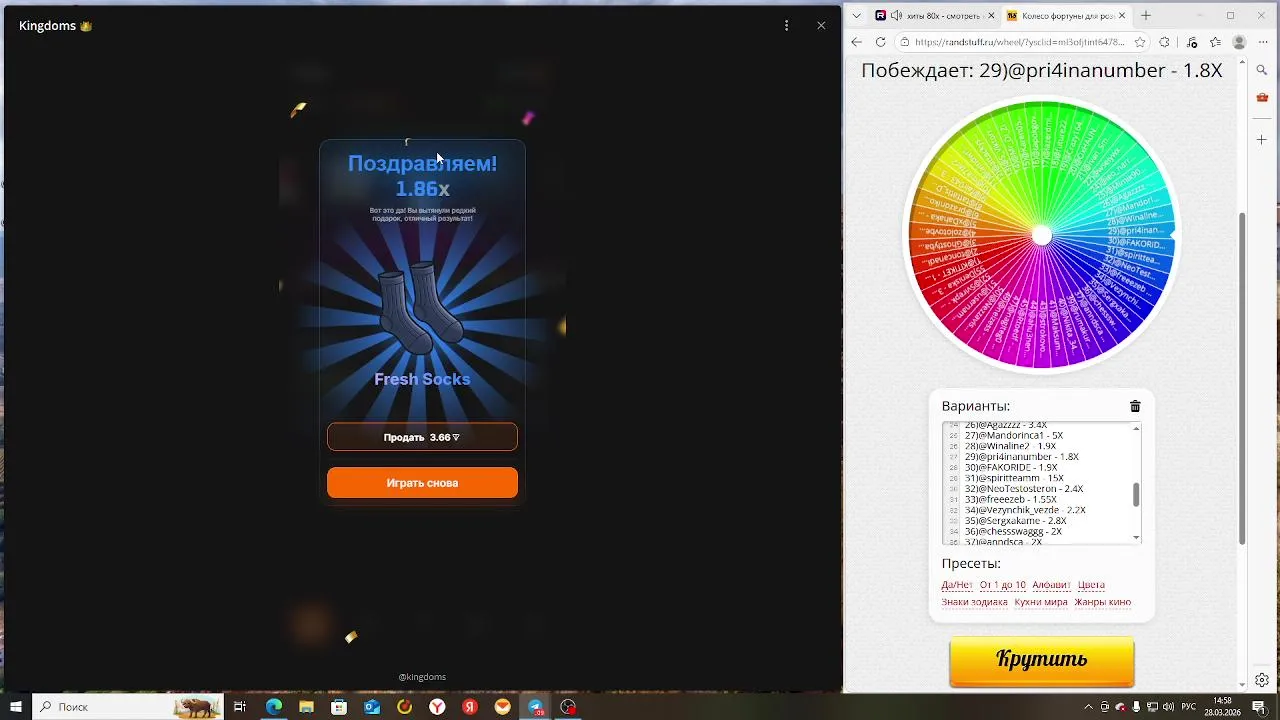Image resolution: width=1280 pixels, height=720 pixels.
Task: Select the 35)@Sergxakame - 2.8X line
Action: (1016, 521)
